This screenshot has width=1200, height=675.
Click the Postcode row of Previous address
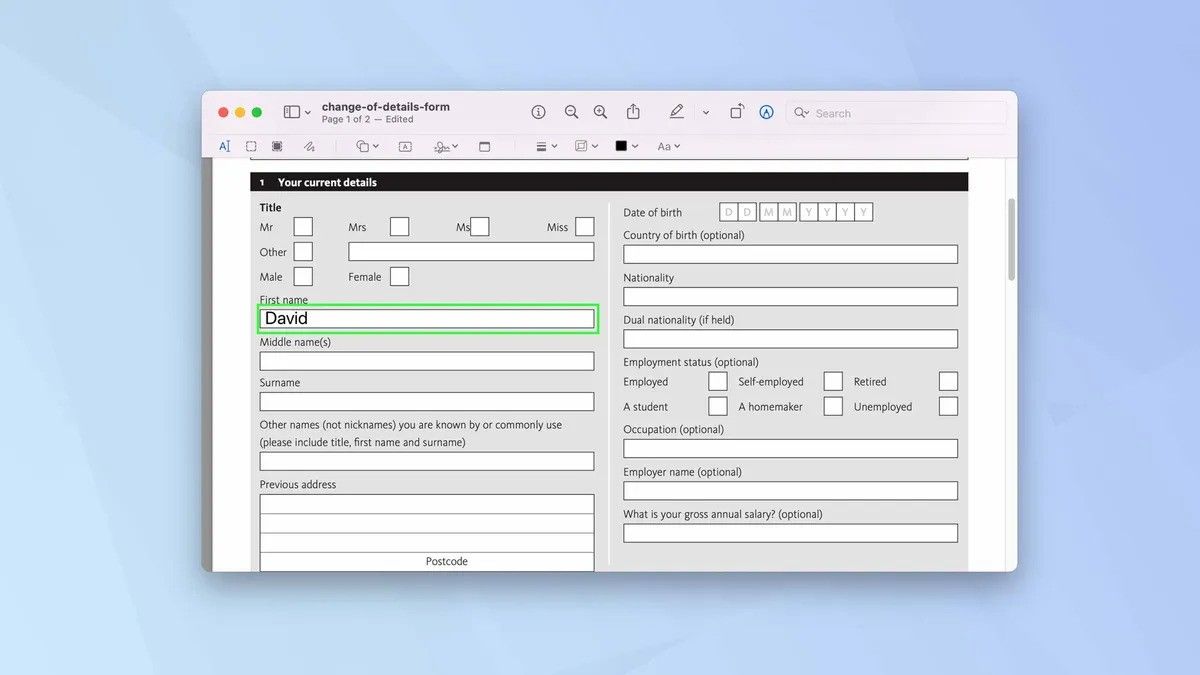(427, 561)
